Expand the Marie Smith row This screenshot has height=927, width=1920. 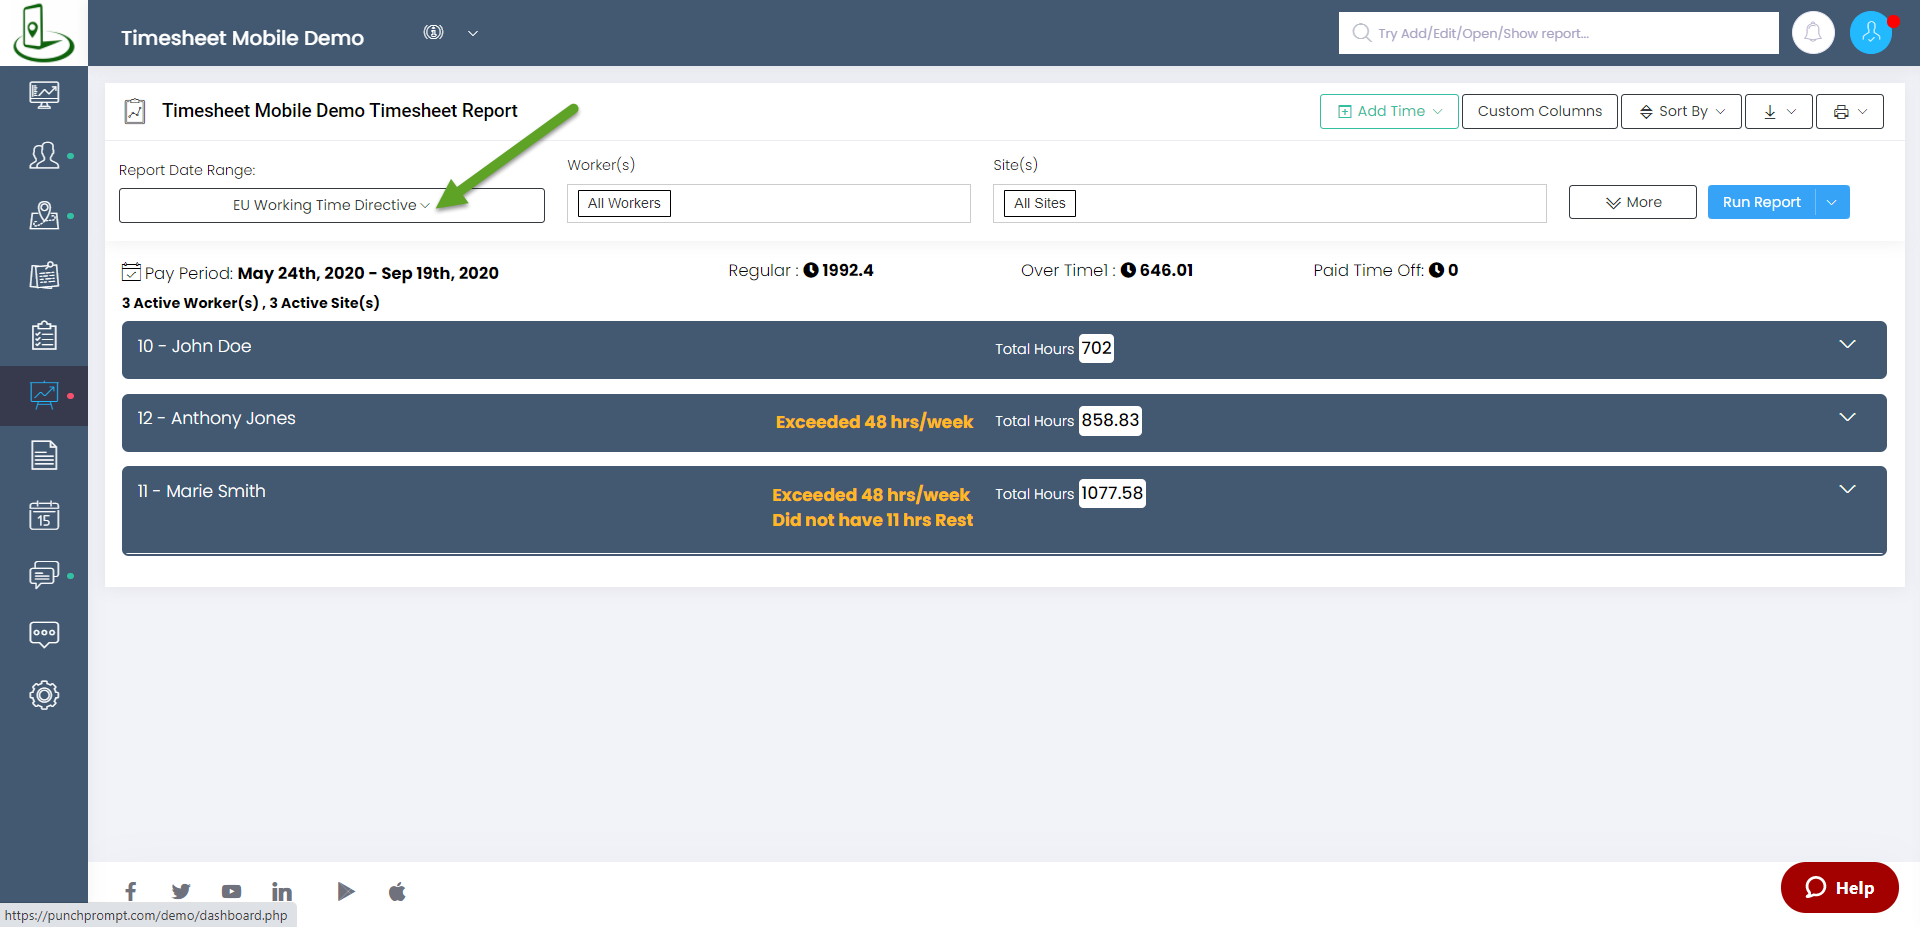click(x=1846, y=490)
